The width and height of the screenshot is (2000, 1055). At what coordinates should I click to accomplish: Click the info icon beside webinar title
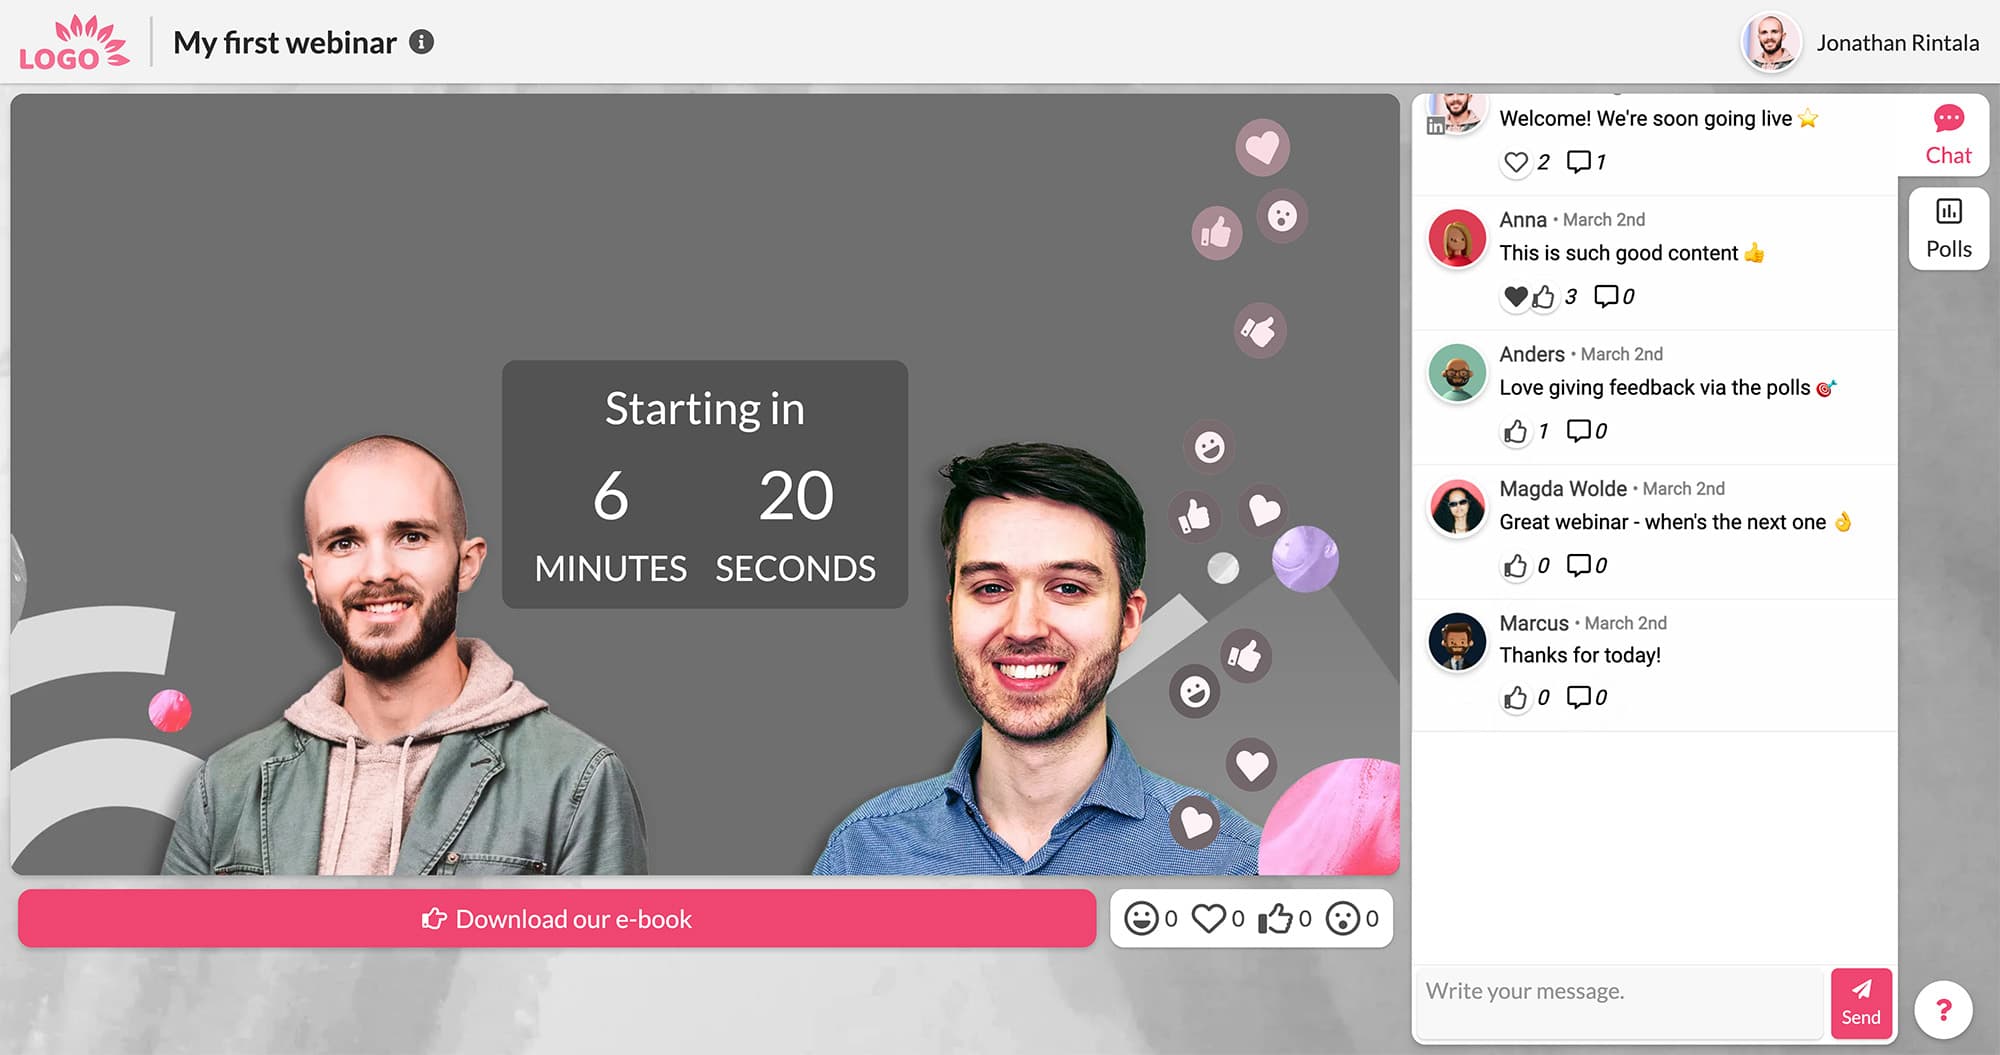click(x=422, y=42)
